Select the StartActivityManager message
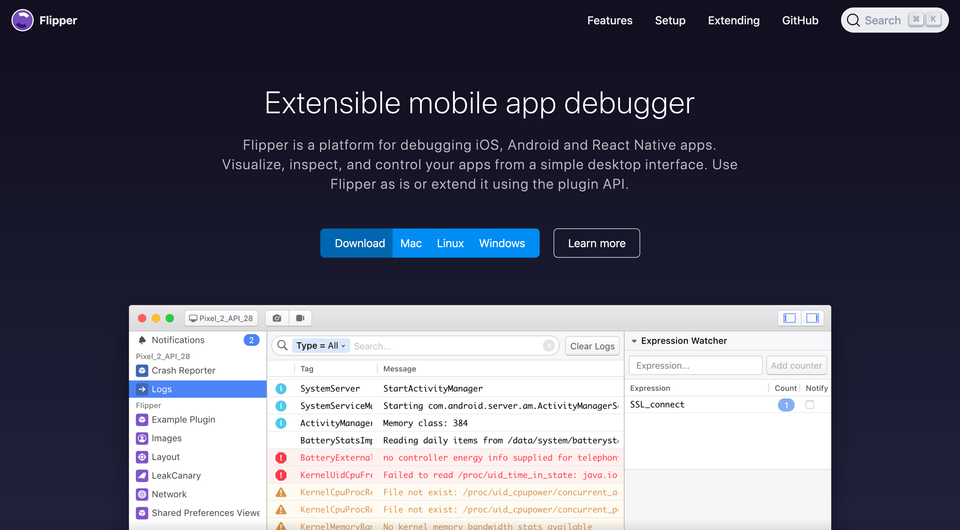The image size is (960, 530). (433, 389)
